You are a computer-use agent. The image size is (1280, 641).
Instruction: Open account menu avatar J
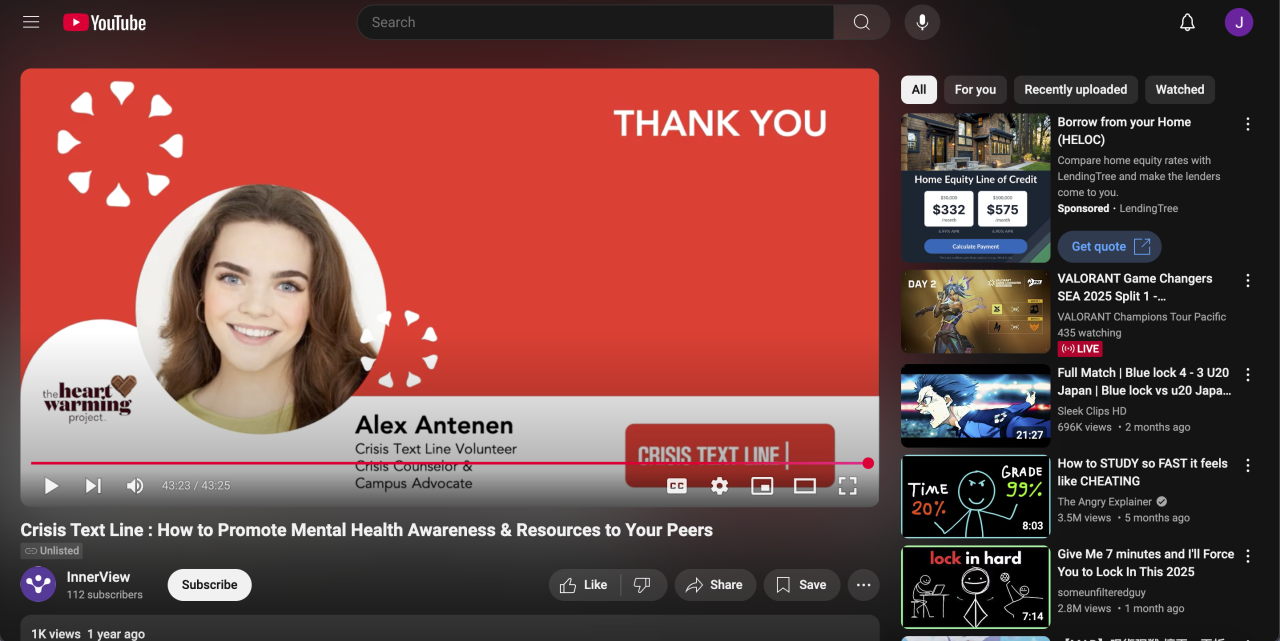point(1239,22)
